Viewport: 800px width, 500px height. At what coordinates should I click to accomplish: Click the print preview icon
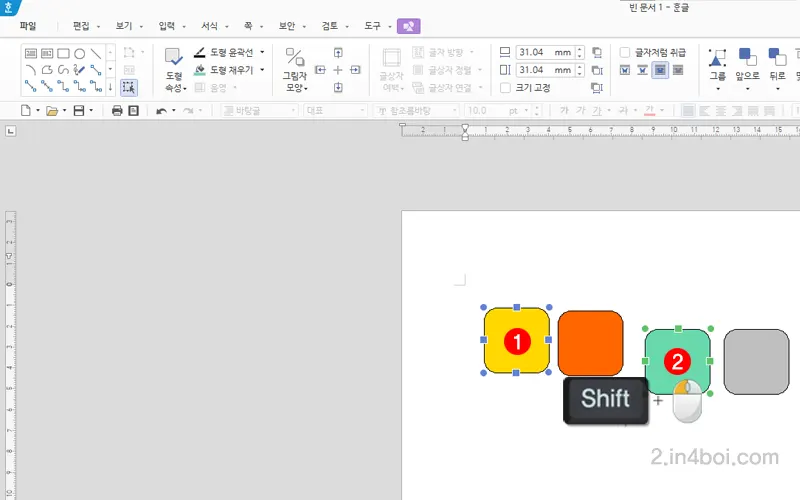click(133, 110)
